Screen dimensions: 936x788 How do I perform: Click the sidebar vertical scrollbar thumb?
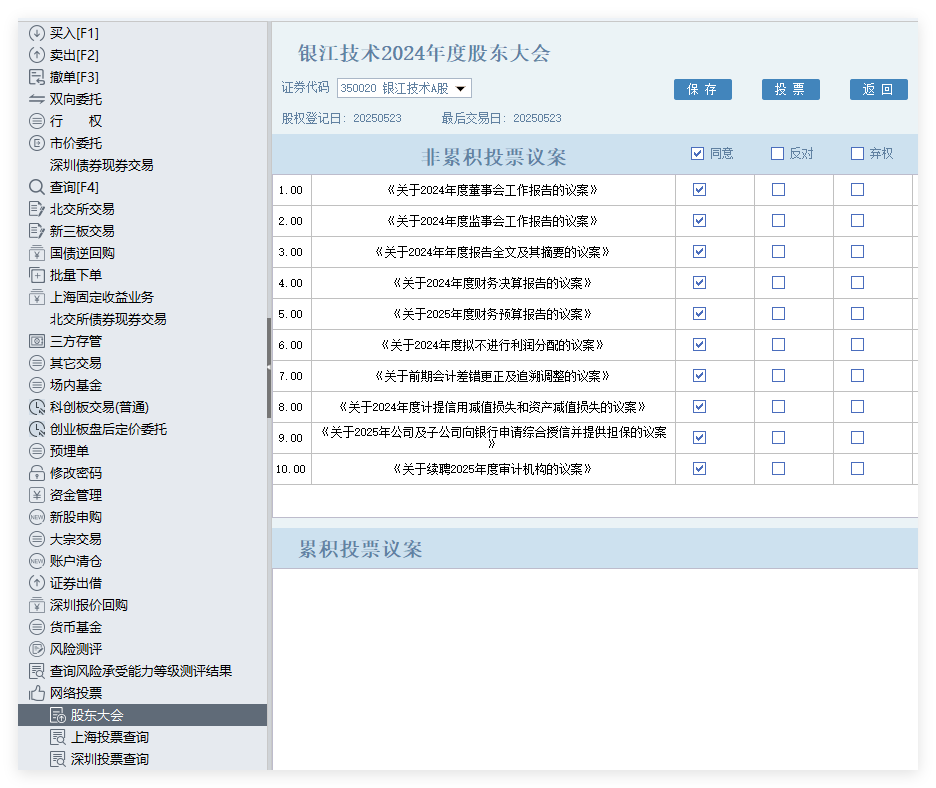coord(269,368)
